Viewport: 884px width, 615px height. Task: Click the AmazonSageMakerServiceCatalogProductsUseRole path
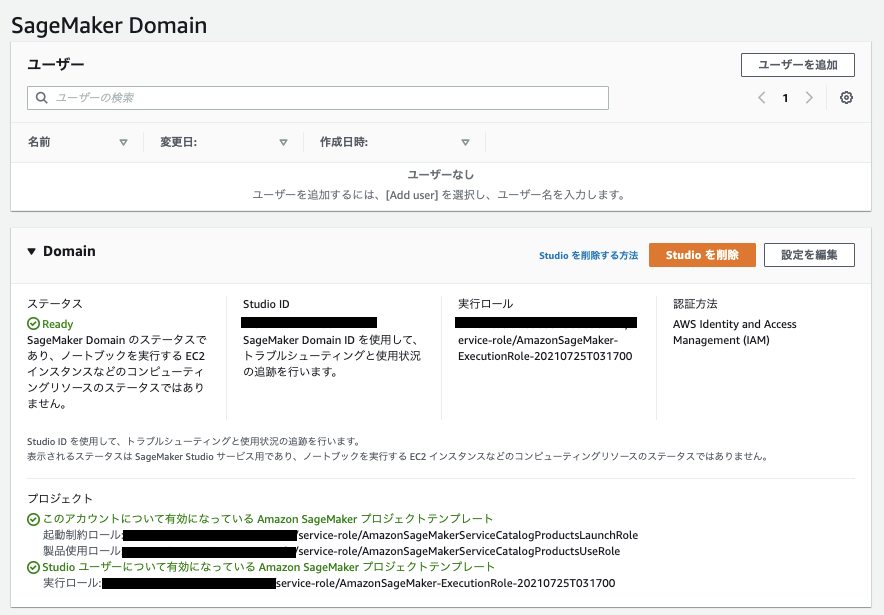point(459,551)
